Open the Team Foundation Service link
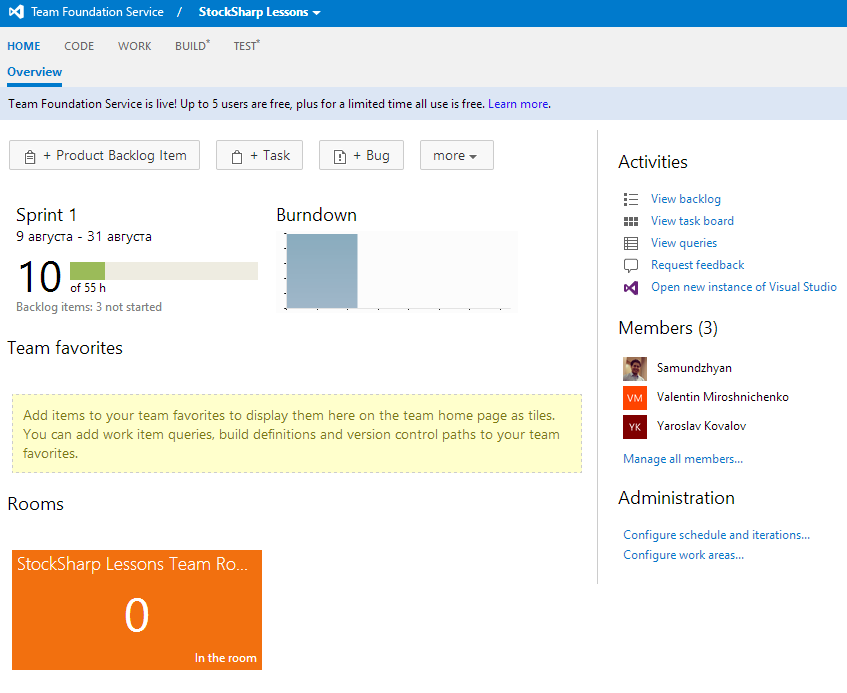The image size is (847, 693). (97, 12)
